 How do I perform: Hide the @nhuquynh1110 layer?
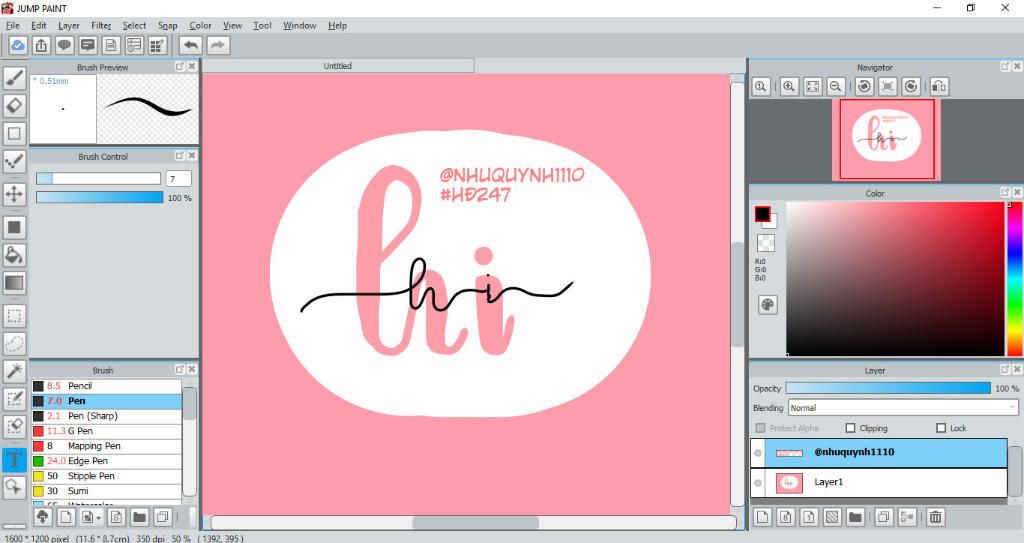click(x=758, y=453)
